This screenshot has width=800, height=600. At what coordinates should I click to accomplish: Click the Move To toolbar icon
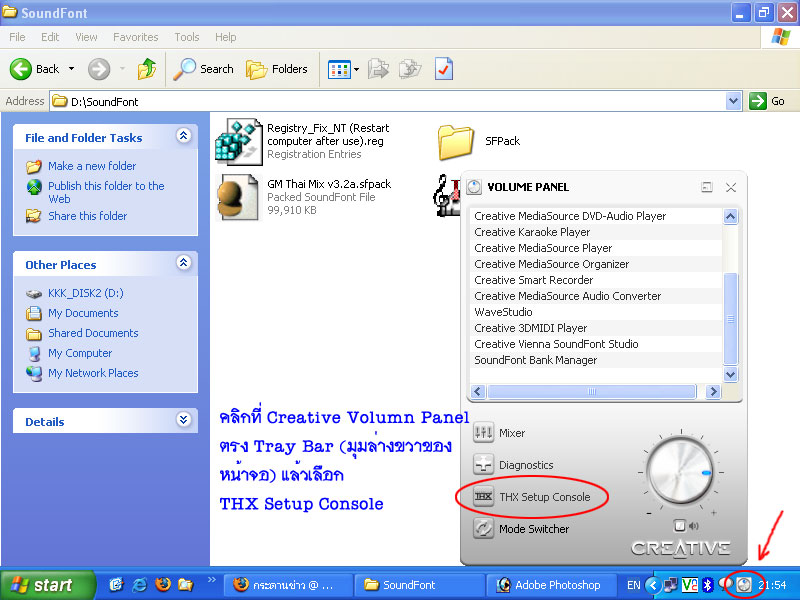(x=378, y=69)
